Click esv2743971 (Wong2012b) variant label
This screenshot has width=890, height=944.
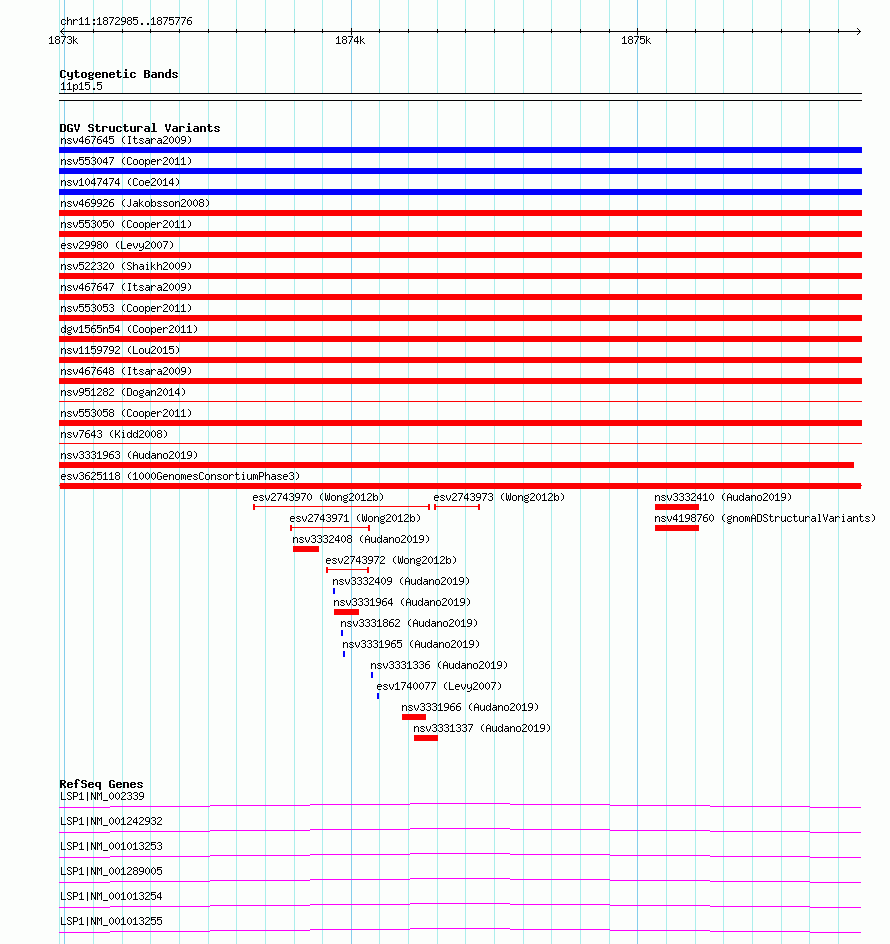point(355,518)
